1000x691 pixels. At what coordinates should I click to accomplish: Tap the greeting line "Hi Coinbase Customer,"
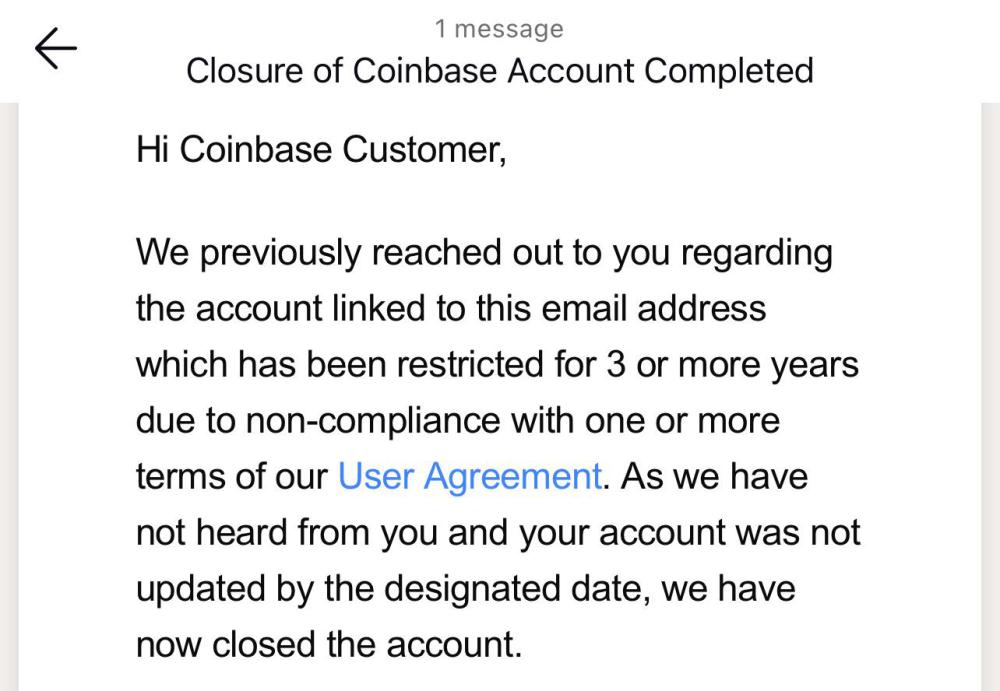click(321, 149)
